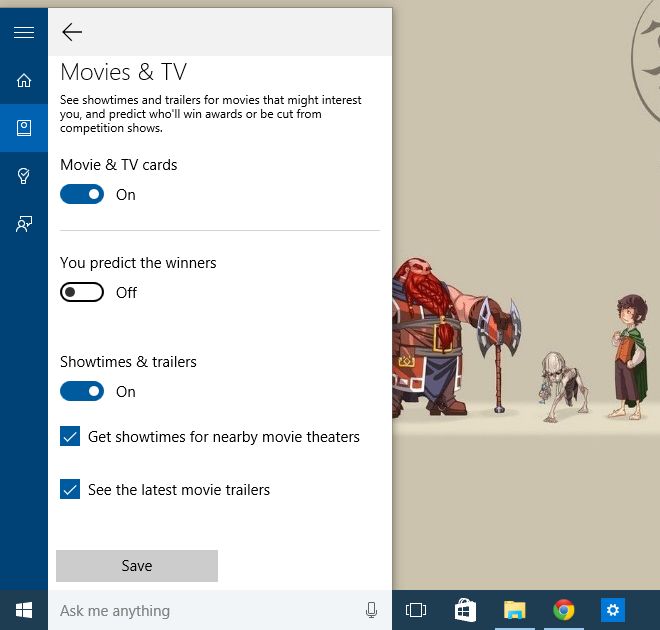
Task: Click the microphone icon in search box
Action: (x=371, y=610)
